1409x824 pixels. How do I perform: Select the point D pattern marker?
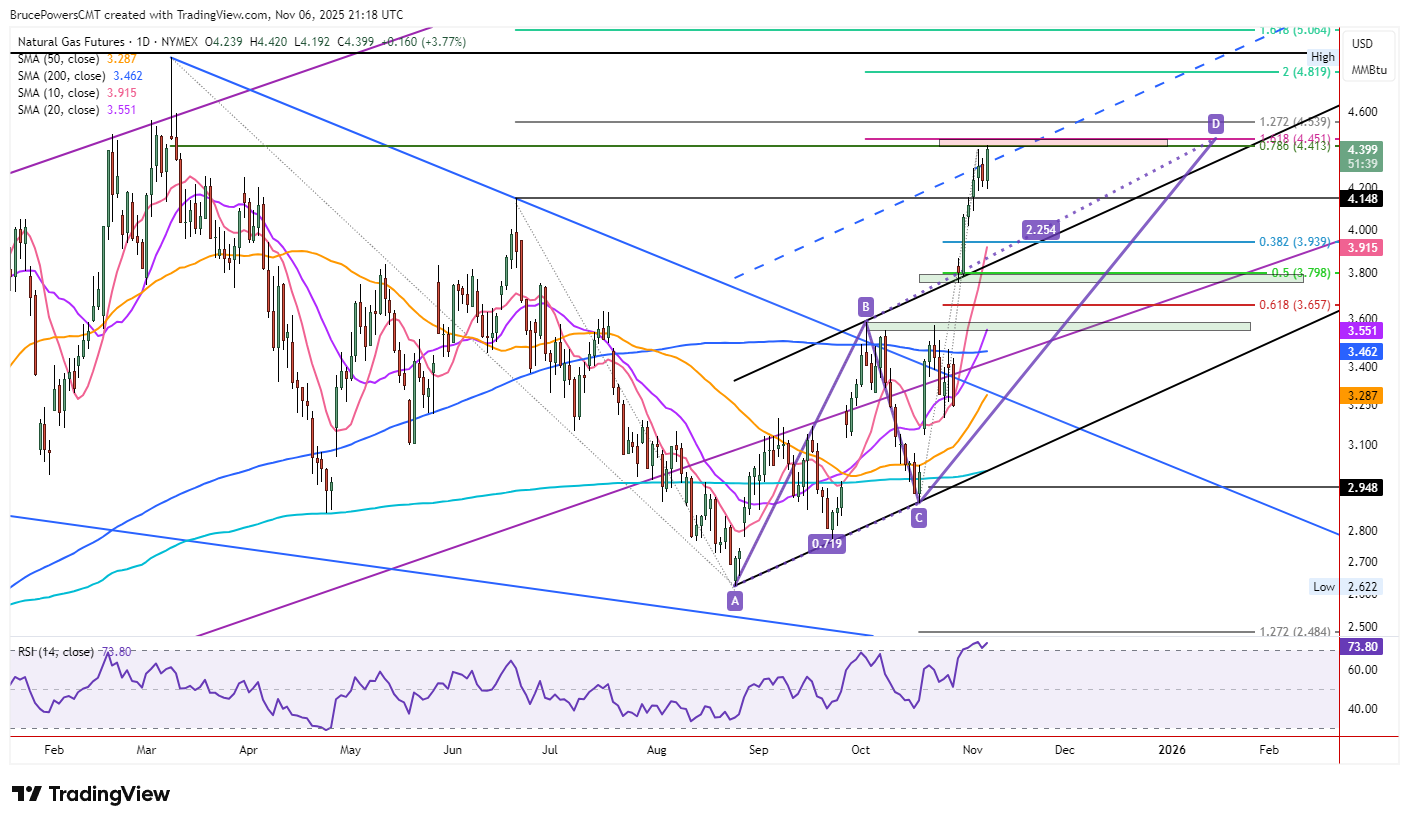point(1215,123)
